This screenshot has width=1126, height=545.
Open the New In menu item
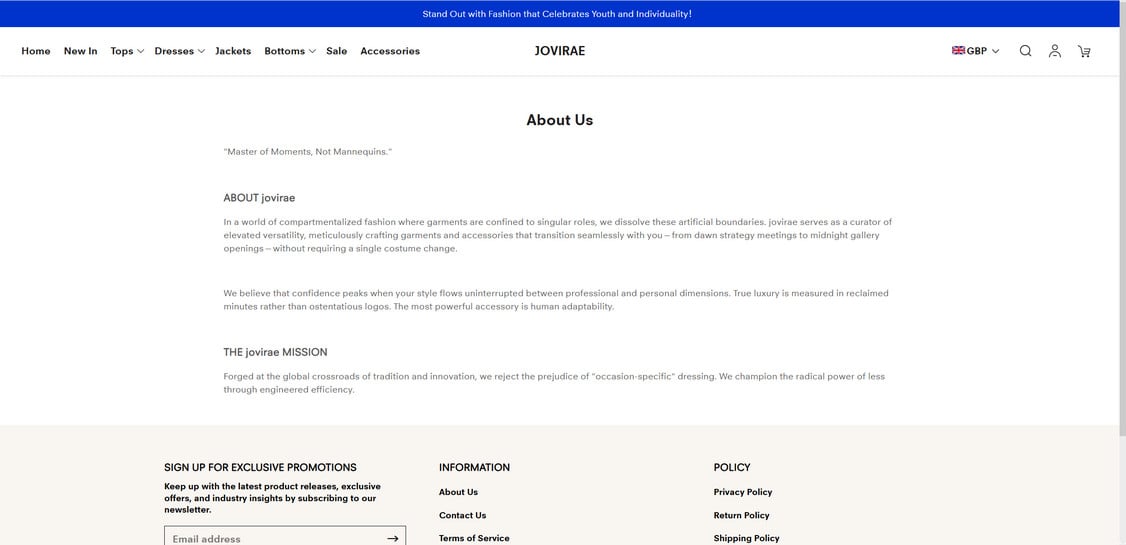coord(80,51)
